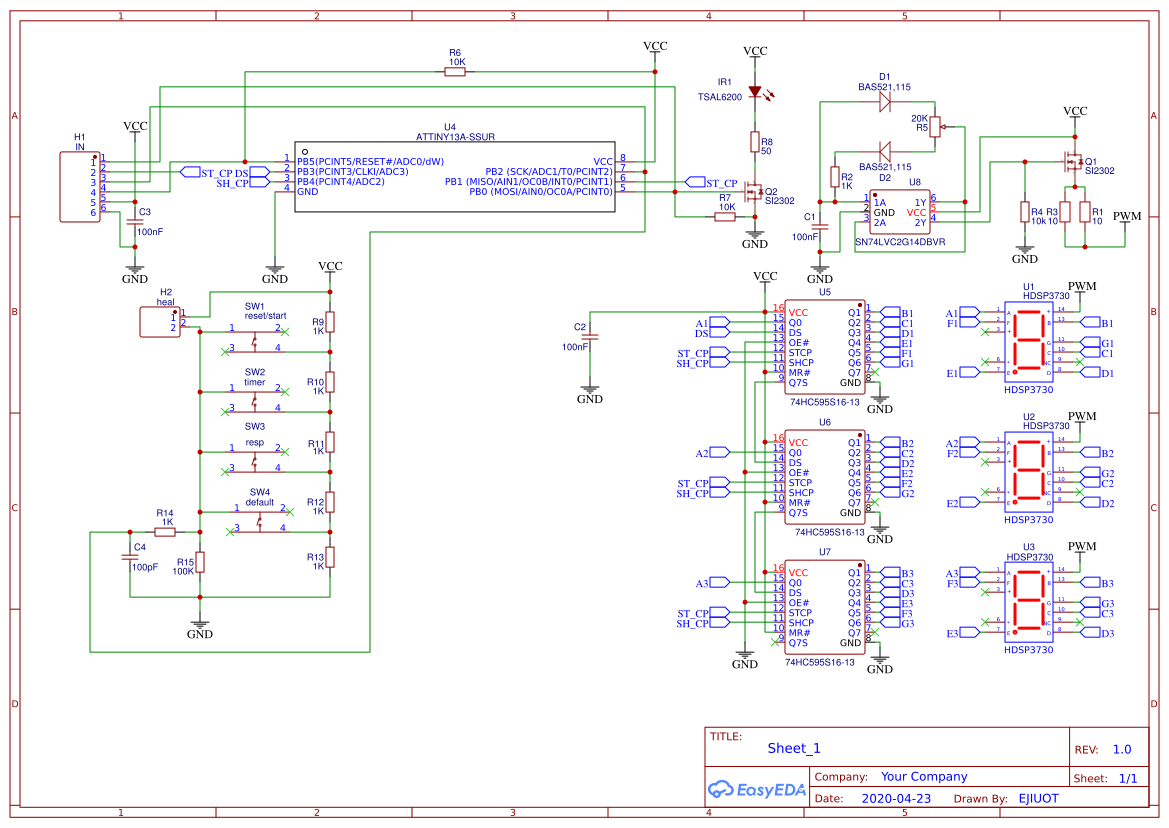Click the TITLE field showing Sheet_1

point(793,747)
